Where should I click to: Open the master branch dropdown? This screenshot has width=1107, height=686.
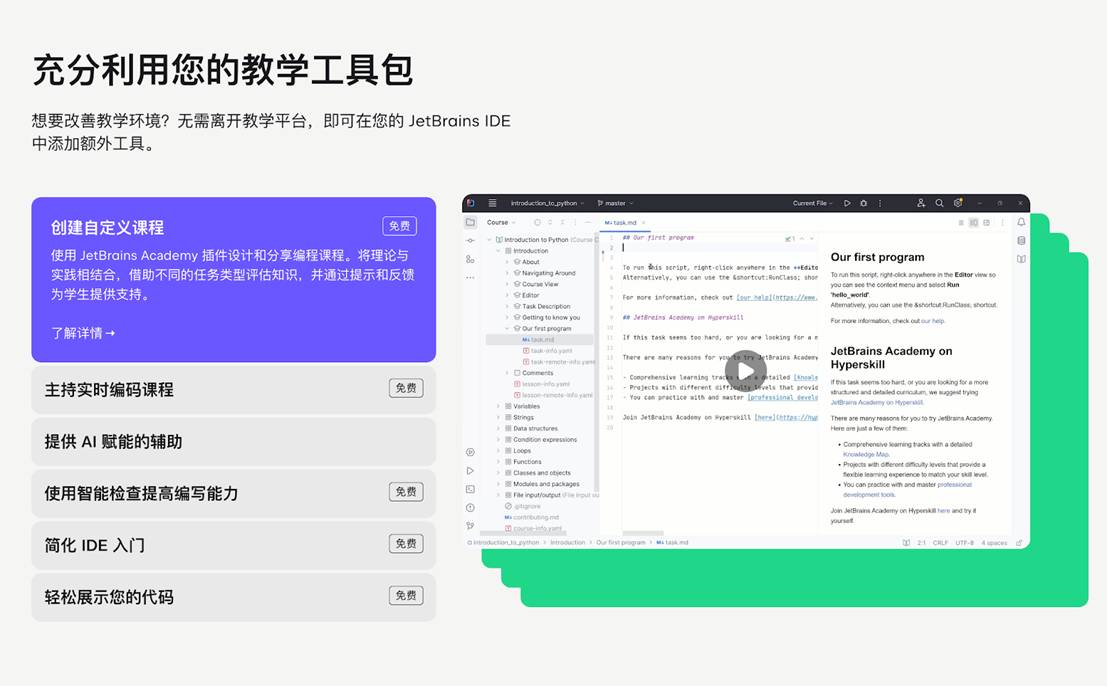618,203
